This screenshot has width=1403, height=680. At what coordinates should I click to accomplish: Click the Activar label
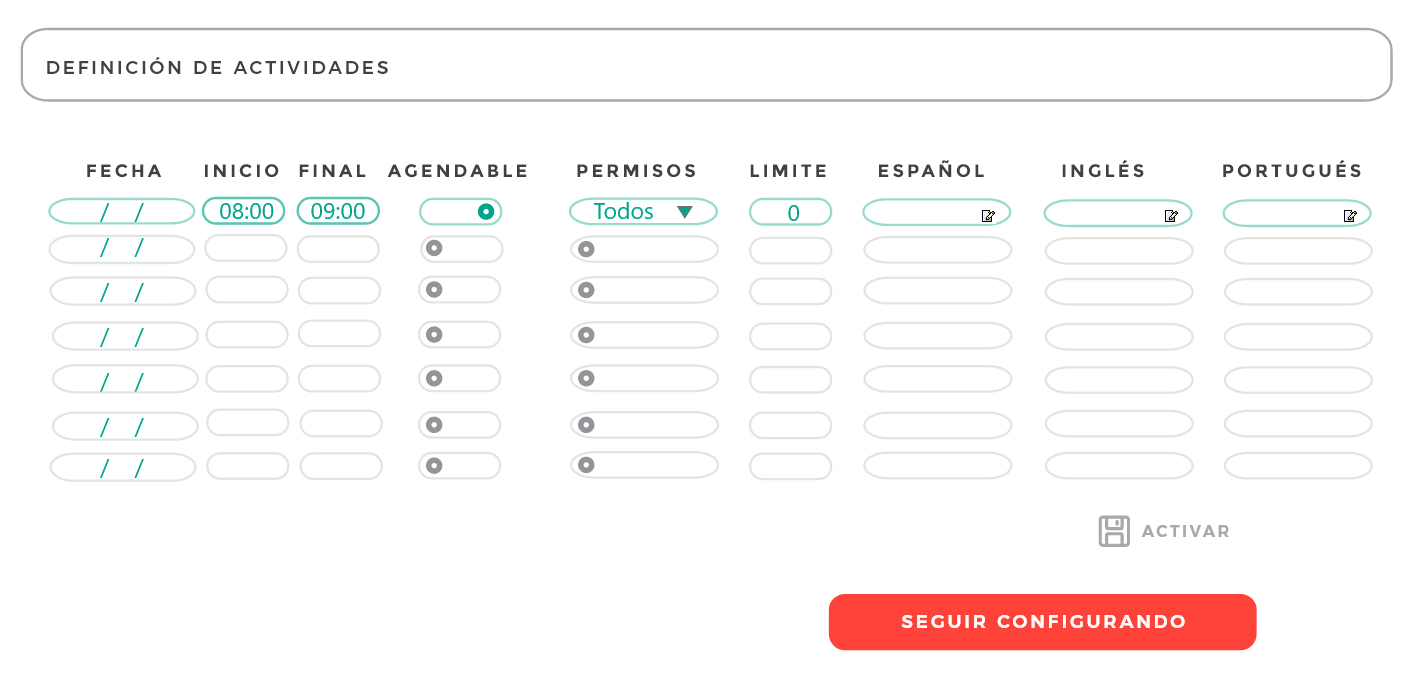[1186, 531]
